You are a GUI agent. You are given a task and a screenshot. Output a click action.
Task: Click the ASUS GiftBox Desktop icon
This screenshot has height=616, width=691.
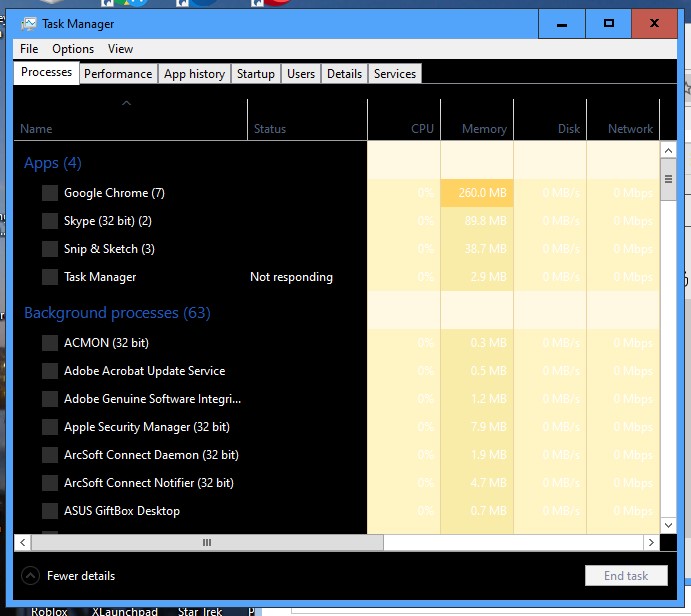click(50, 511)
